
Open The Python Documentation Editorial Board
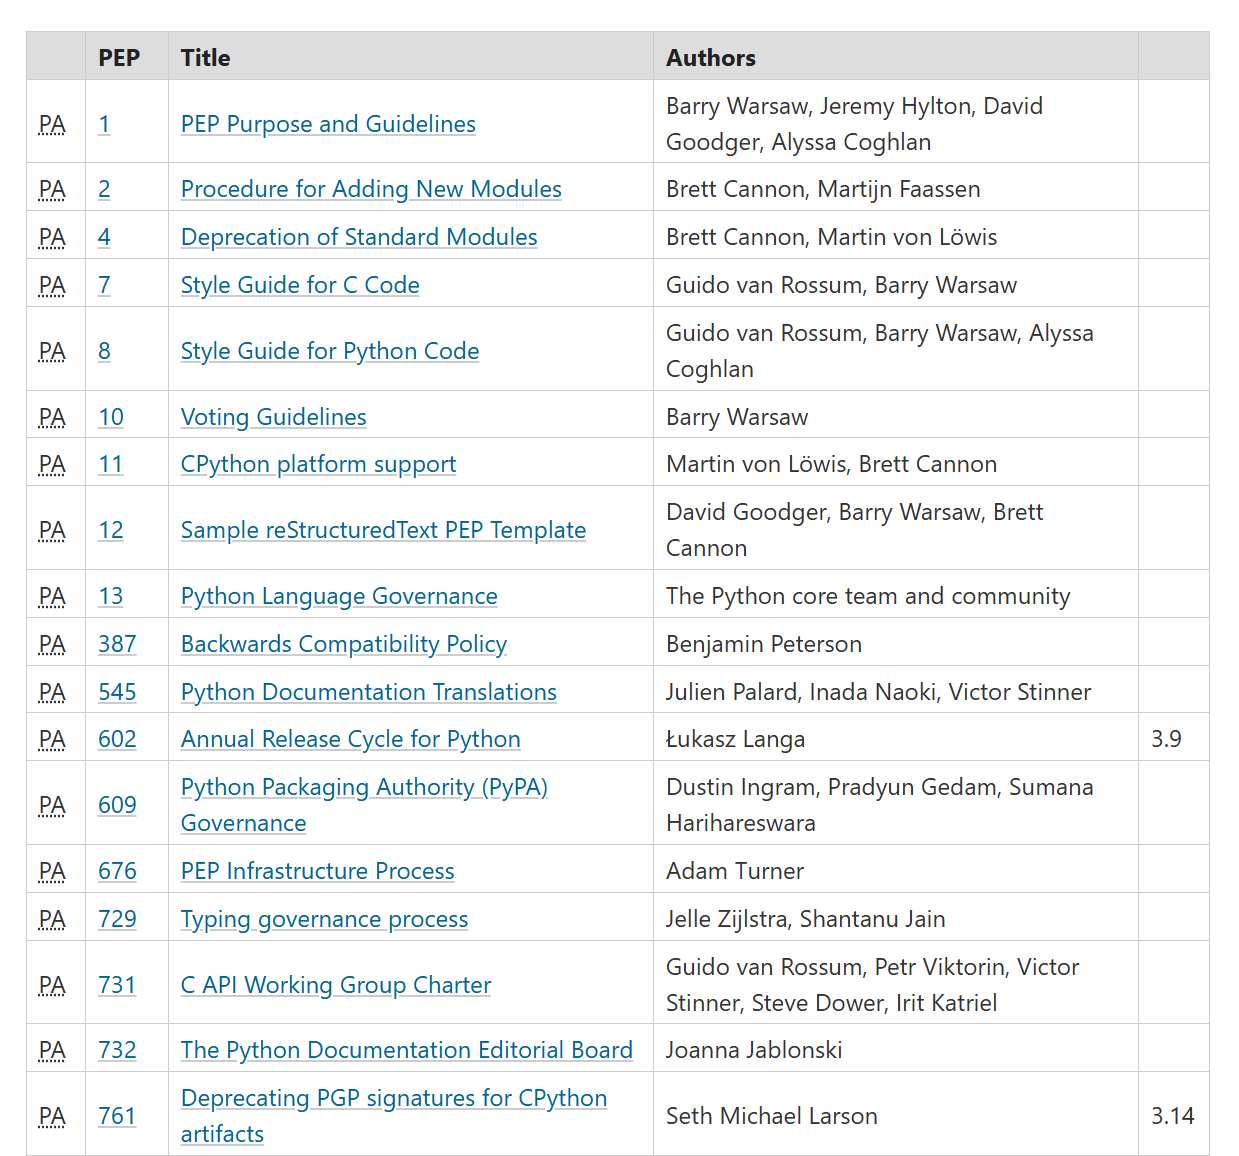(406, 1050)
